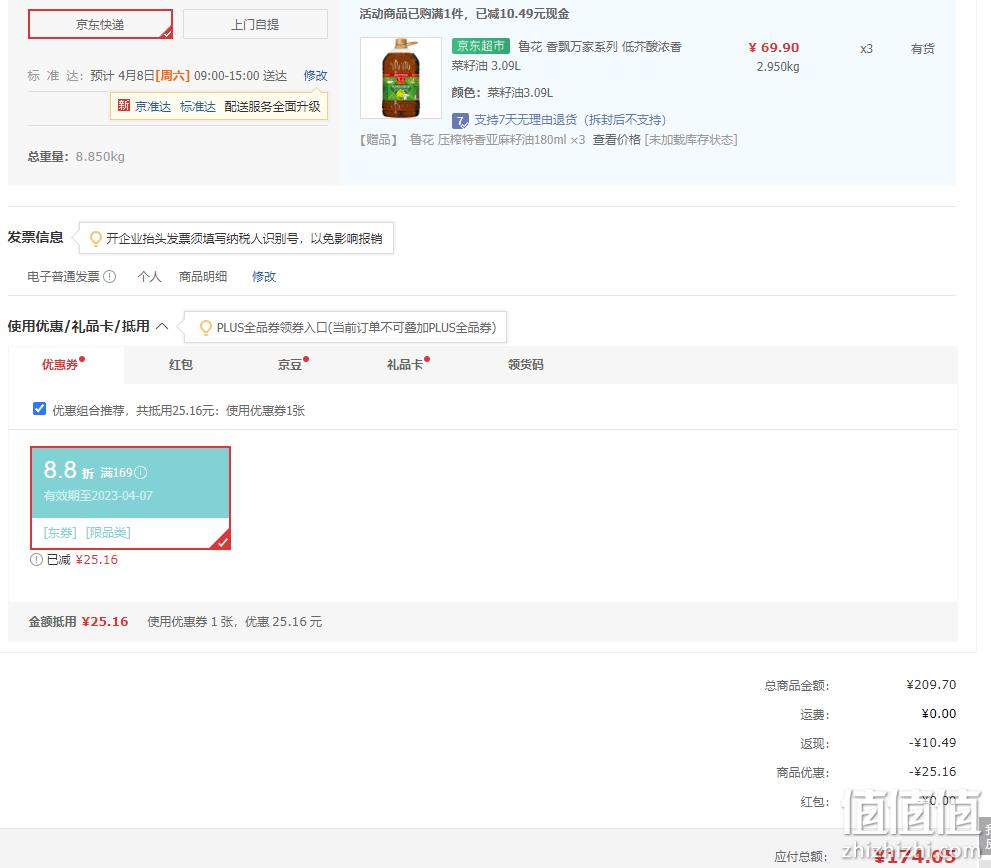Switch to the 领货码 tab

point(525,364)
